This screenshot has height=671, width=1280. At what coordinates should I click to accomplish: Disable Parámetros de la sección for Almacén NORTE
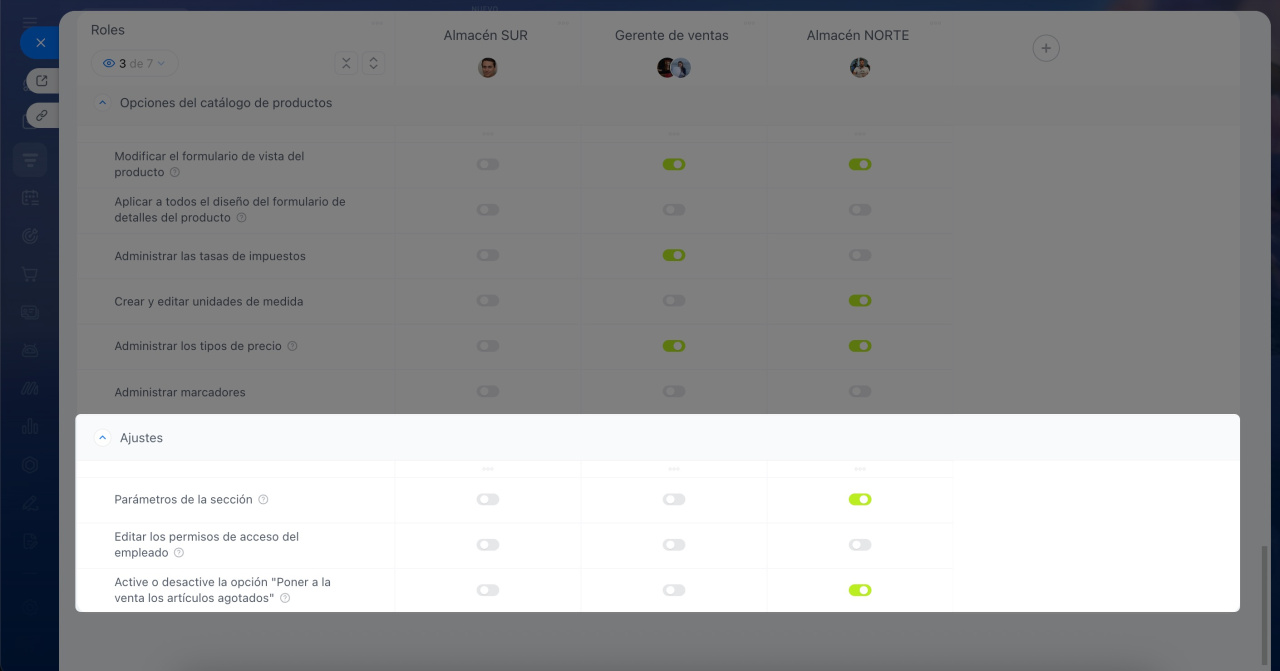859,499
